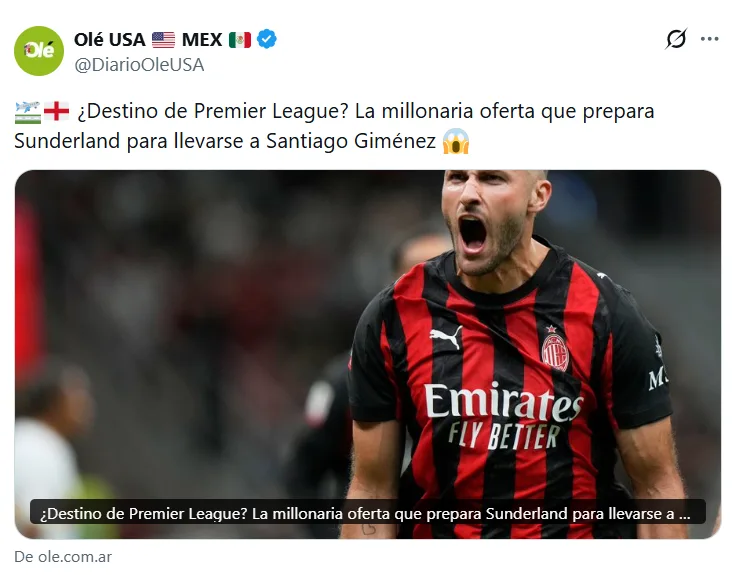The height and width of the screenshot is (575, 732).
Task: Open the Grok slashed-circle icon
Action: coord(676,39)
